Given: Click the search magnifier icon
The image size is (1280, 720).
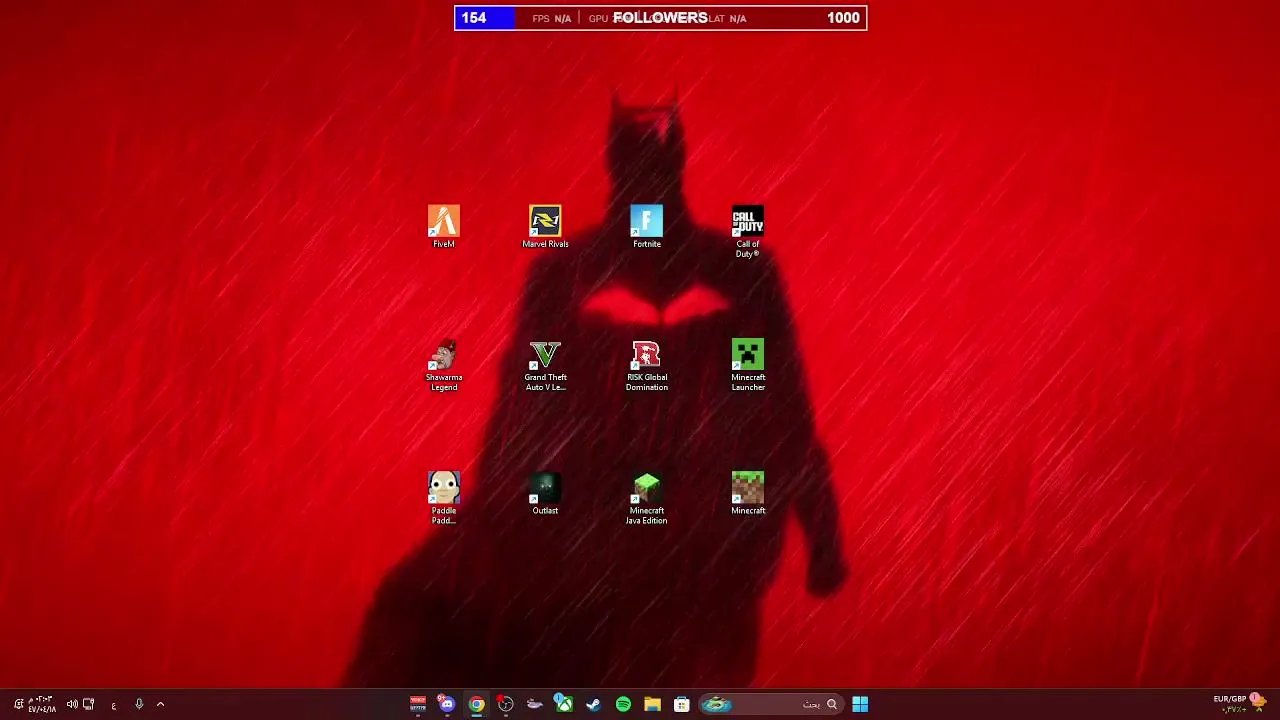Looking at the screenshot, I should coord(831,704).
